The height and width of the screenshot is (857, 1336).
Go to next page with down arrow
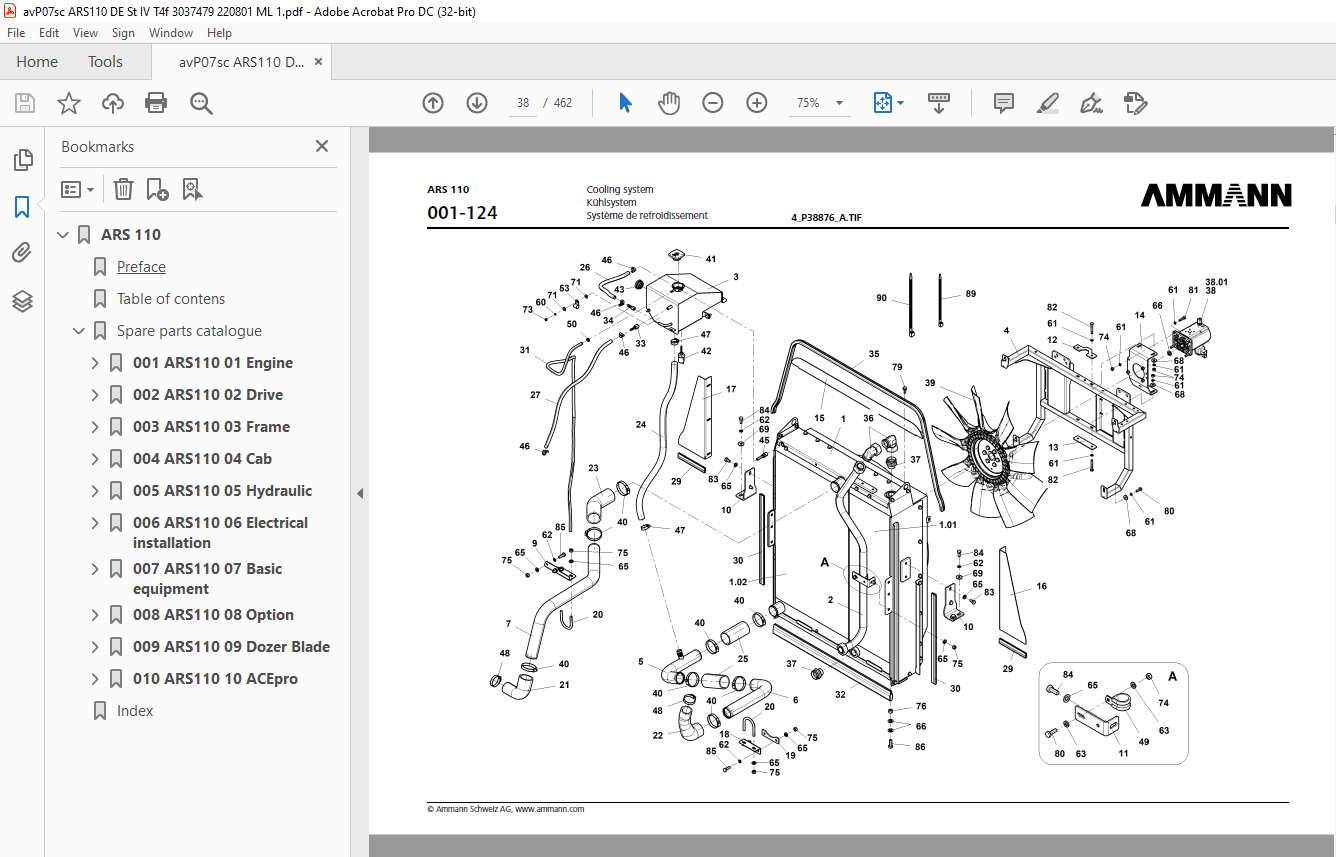477,103
